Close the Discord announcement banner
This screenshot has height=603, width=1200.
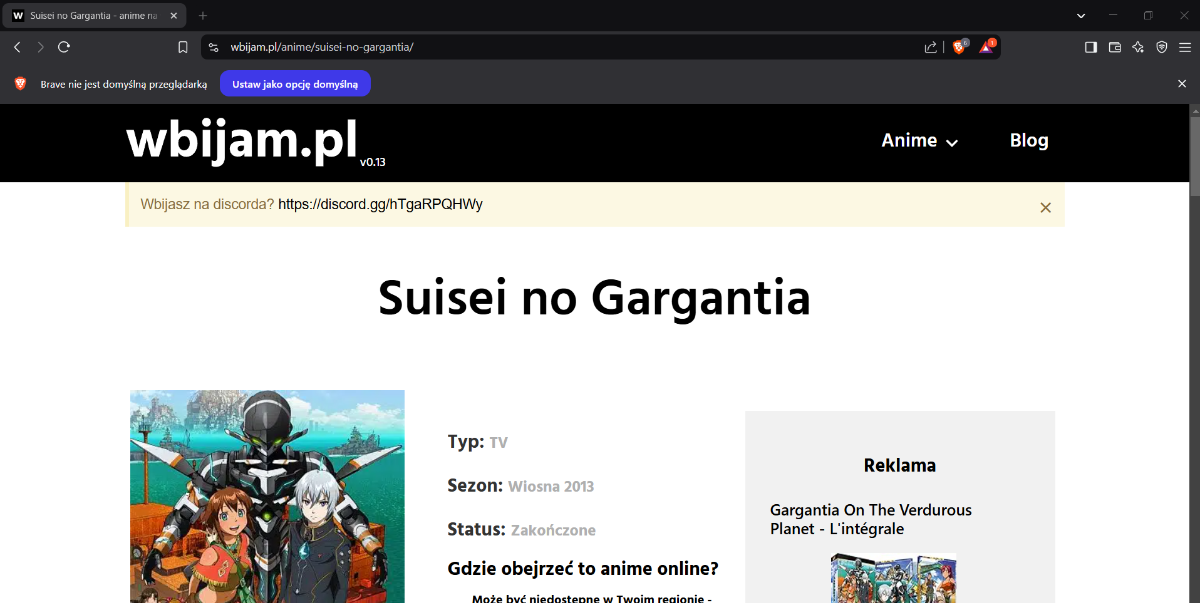[1046, 207]
